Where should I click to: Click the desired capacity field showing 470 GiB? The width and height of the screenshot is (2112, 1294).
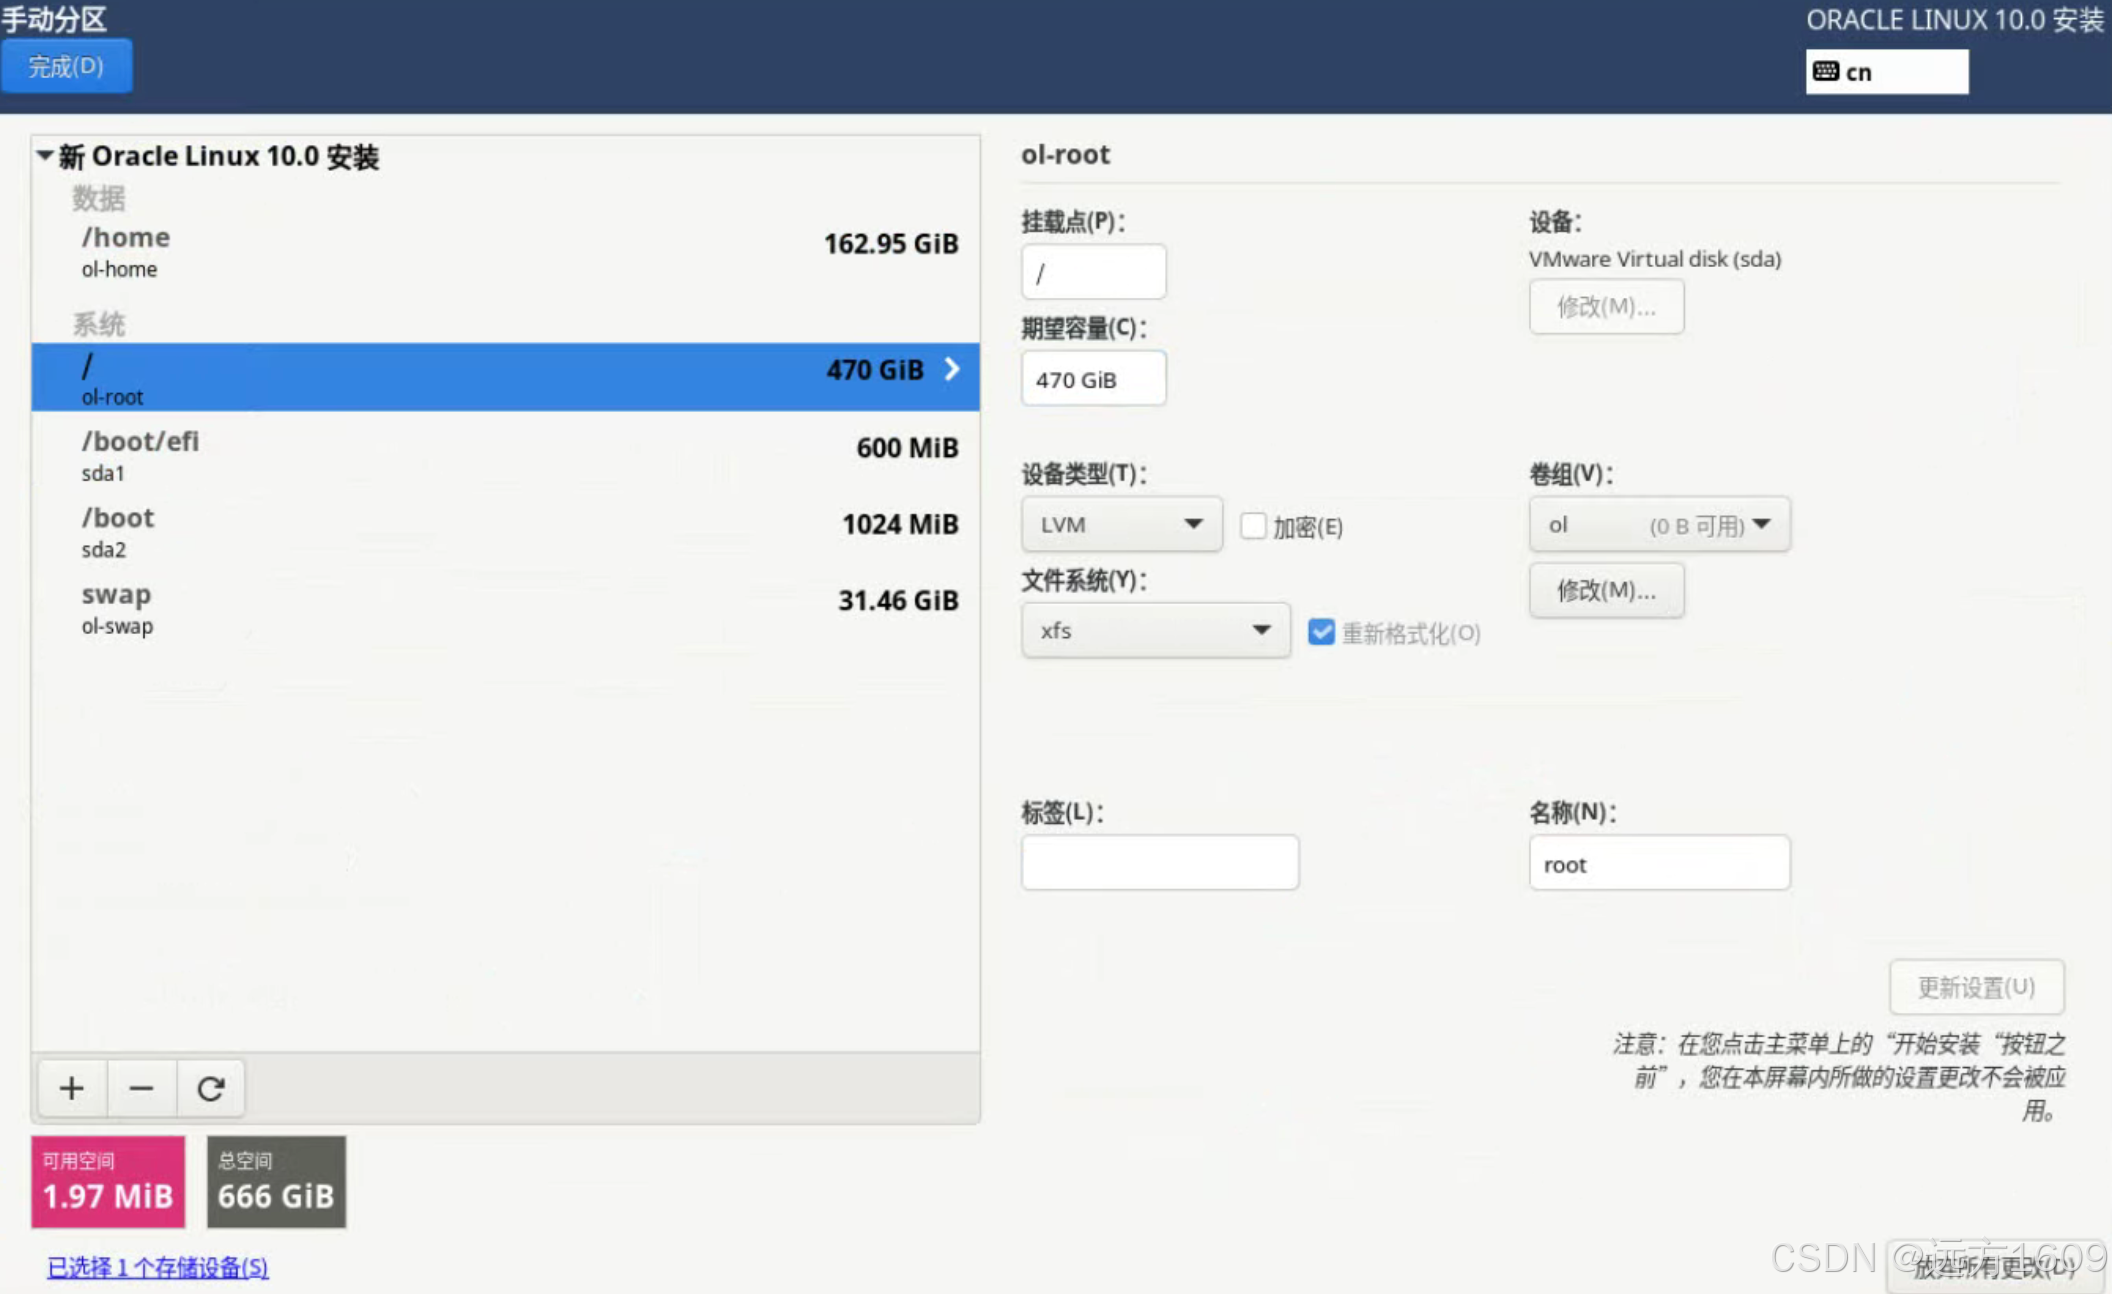[1093, 378]
